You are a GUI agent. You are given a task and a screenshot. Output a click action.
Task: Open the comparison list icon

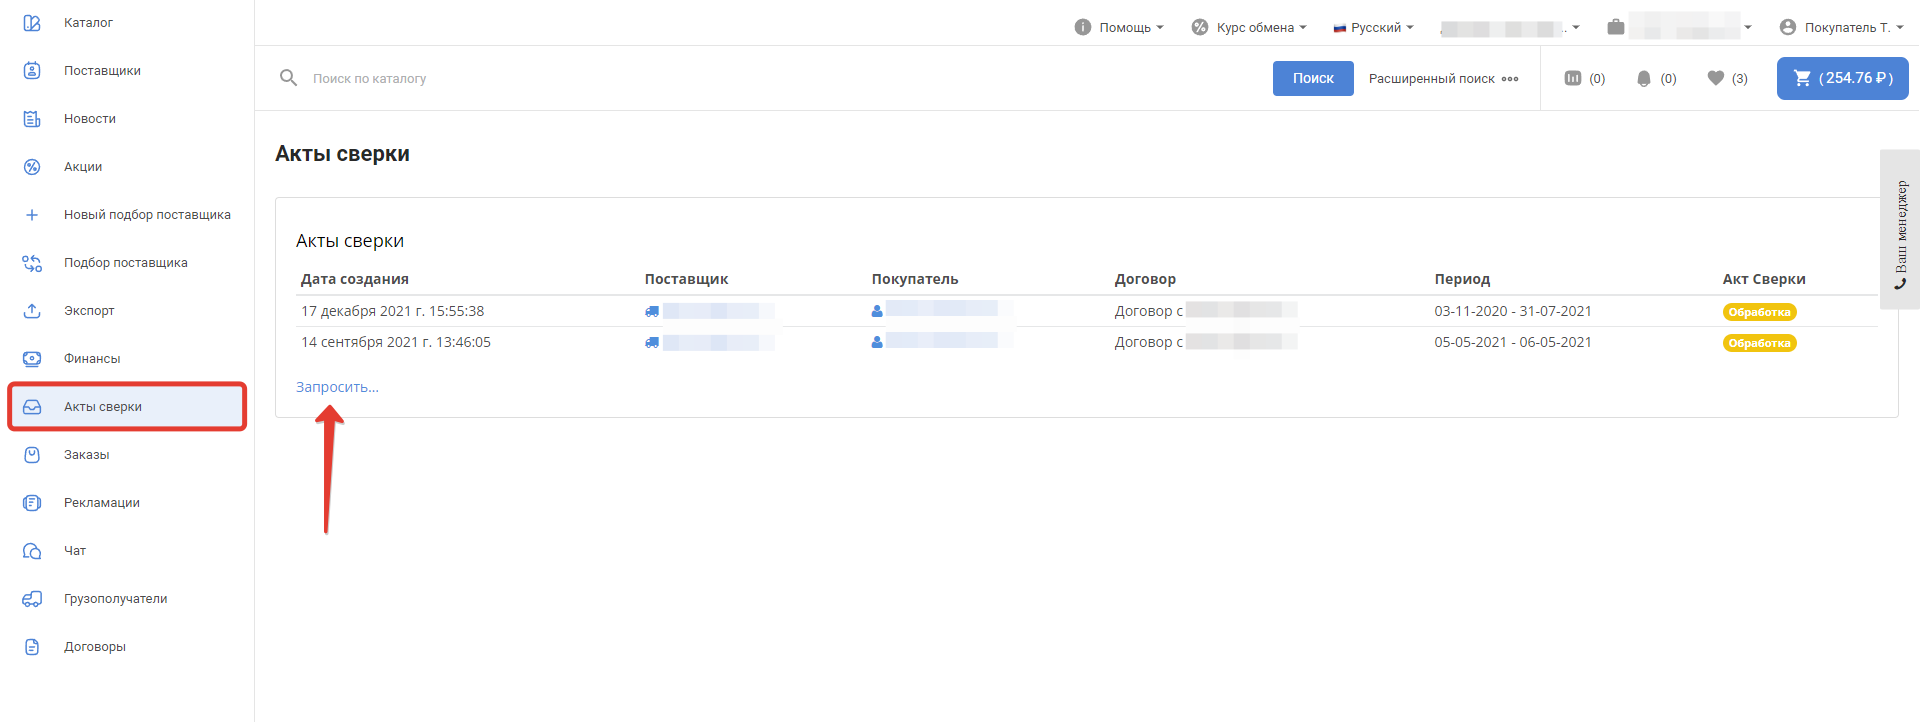click(1573, 78)
